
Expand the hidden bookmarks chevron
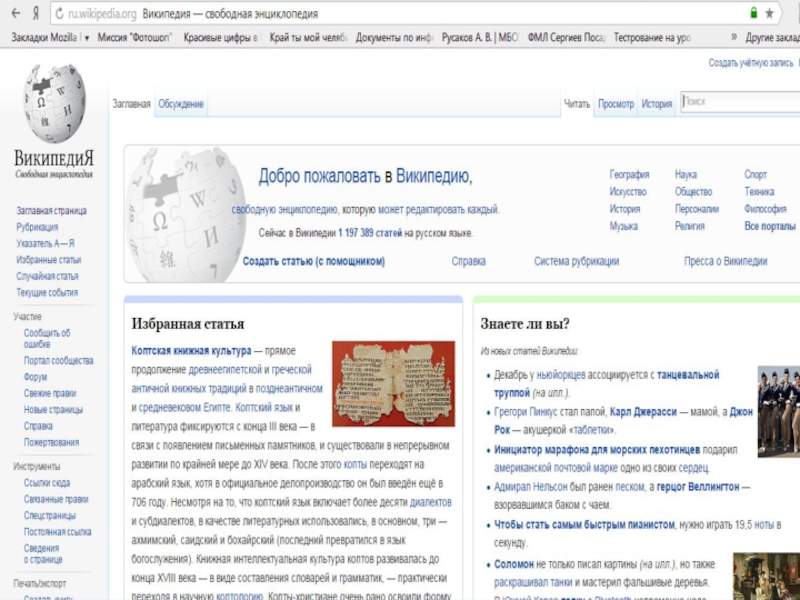click(734, 37)
